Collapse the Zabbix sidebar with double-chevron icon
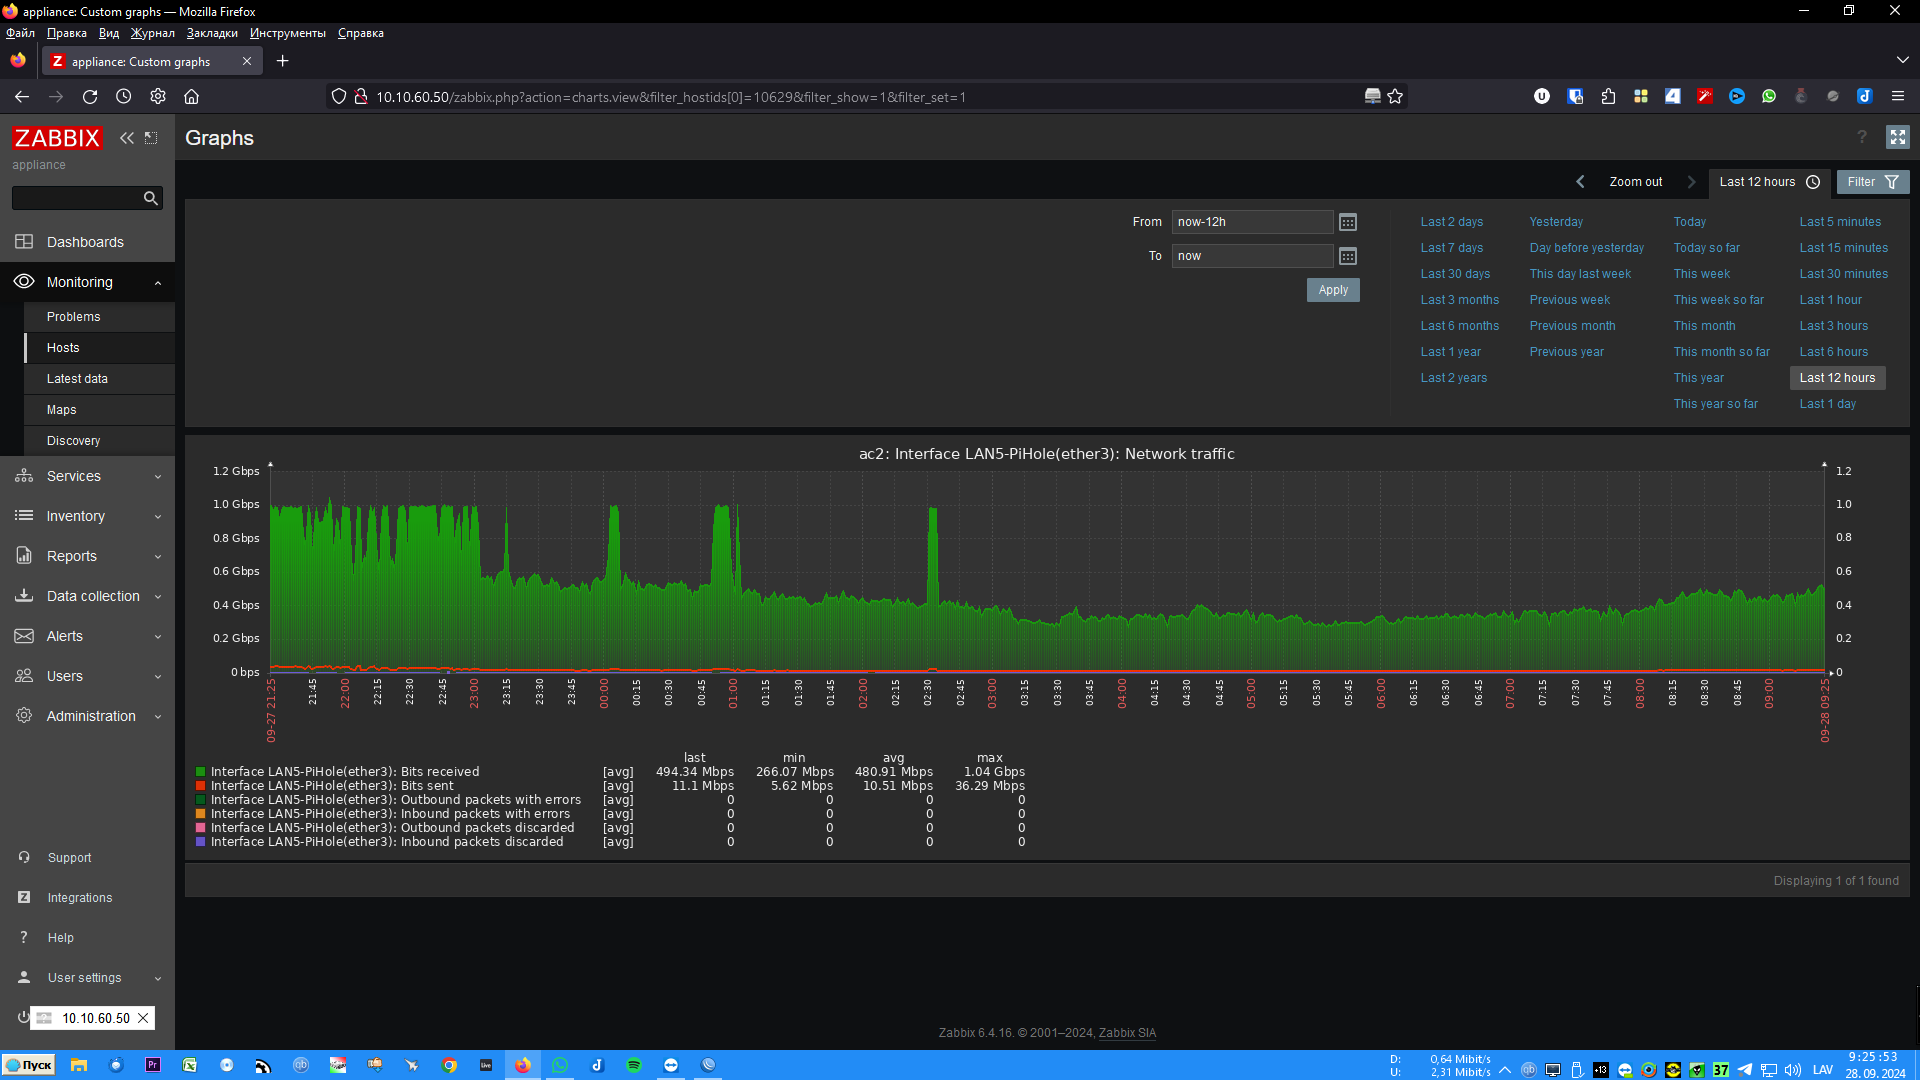Image resolution: width=1920 pixels, height=1080 pixels. (x=127, y=138)
